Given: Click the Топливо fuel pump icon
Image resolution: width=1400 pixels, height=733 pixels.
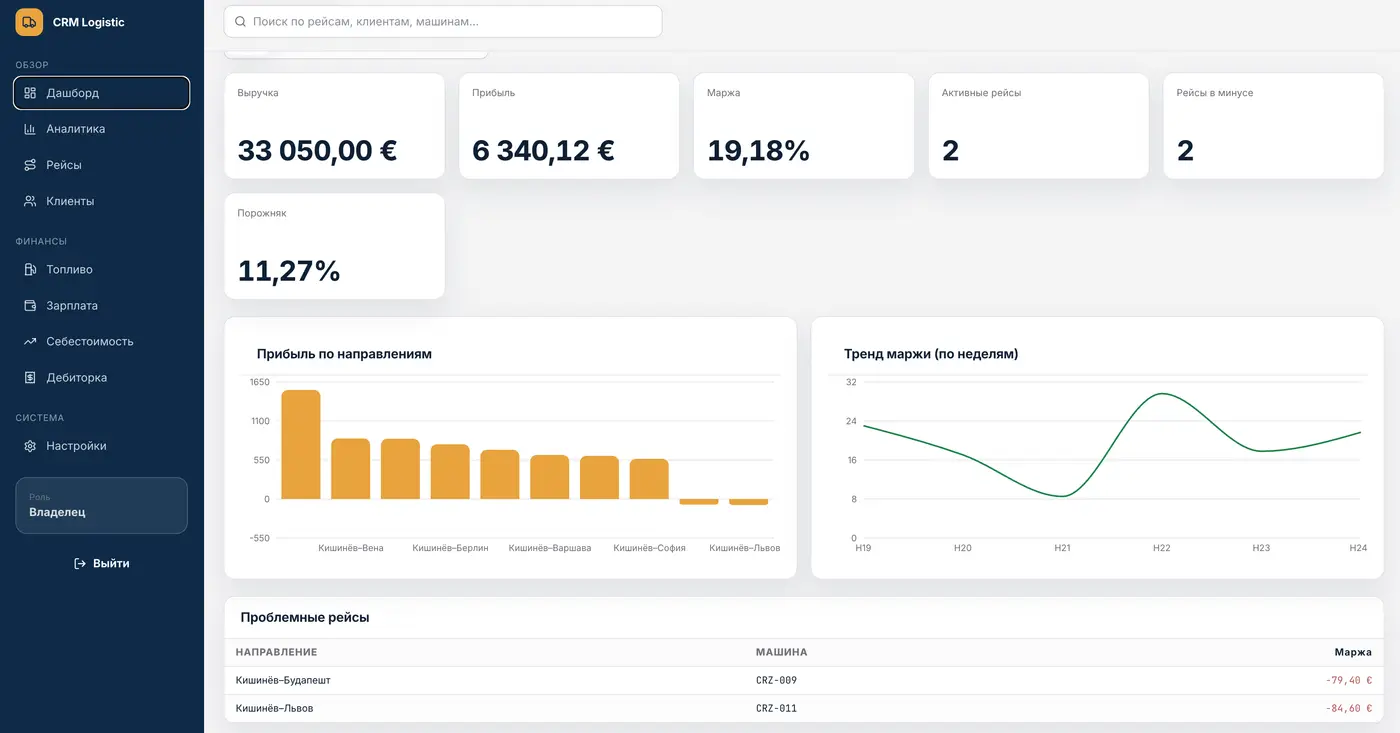Looking at the screenshot, I should coord(30,269).
